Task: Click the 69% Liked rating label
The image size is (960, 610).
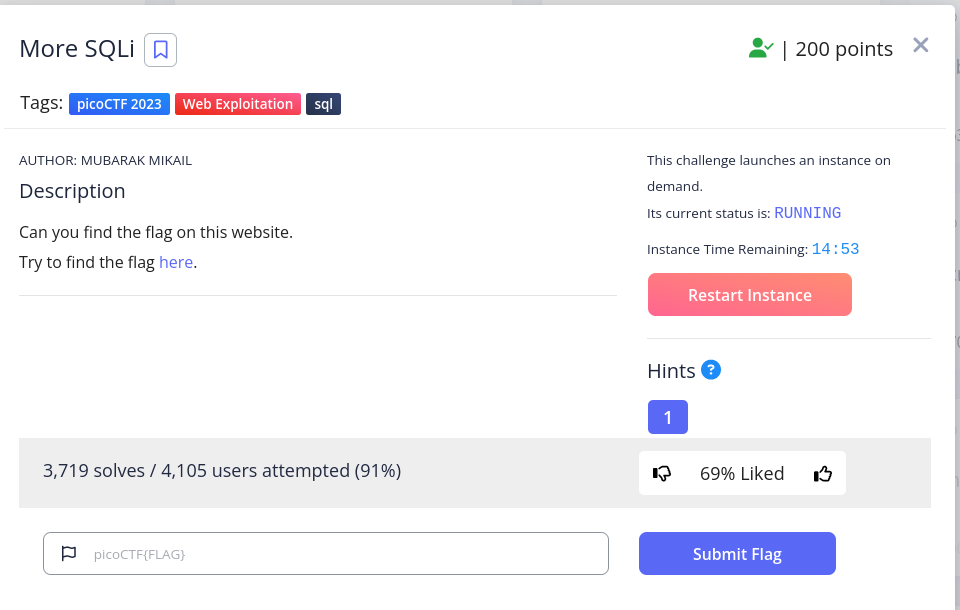Action: [742, 473]
